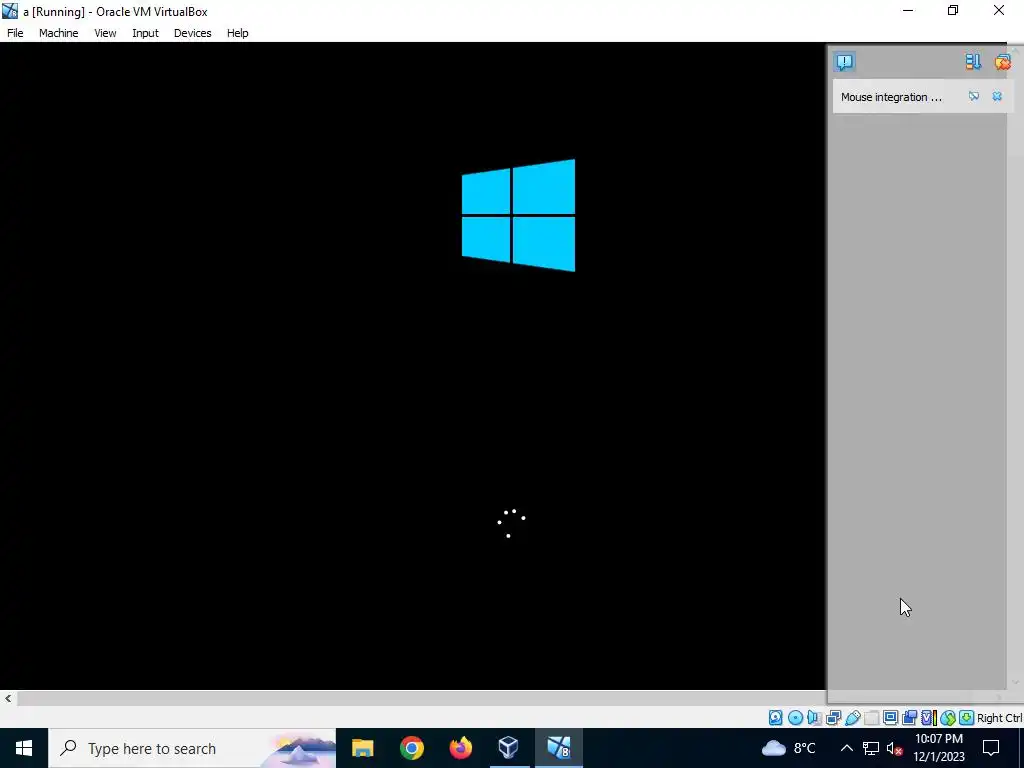This screenshot has width=1024, height=768.
Task: Toggle the notification center icon
Action: tap(844, 62)
